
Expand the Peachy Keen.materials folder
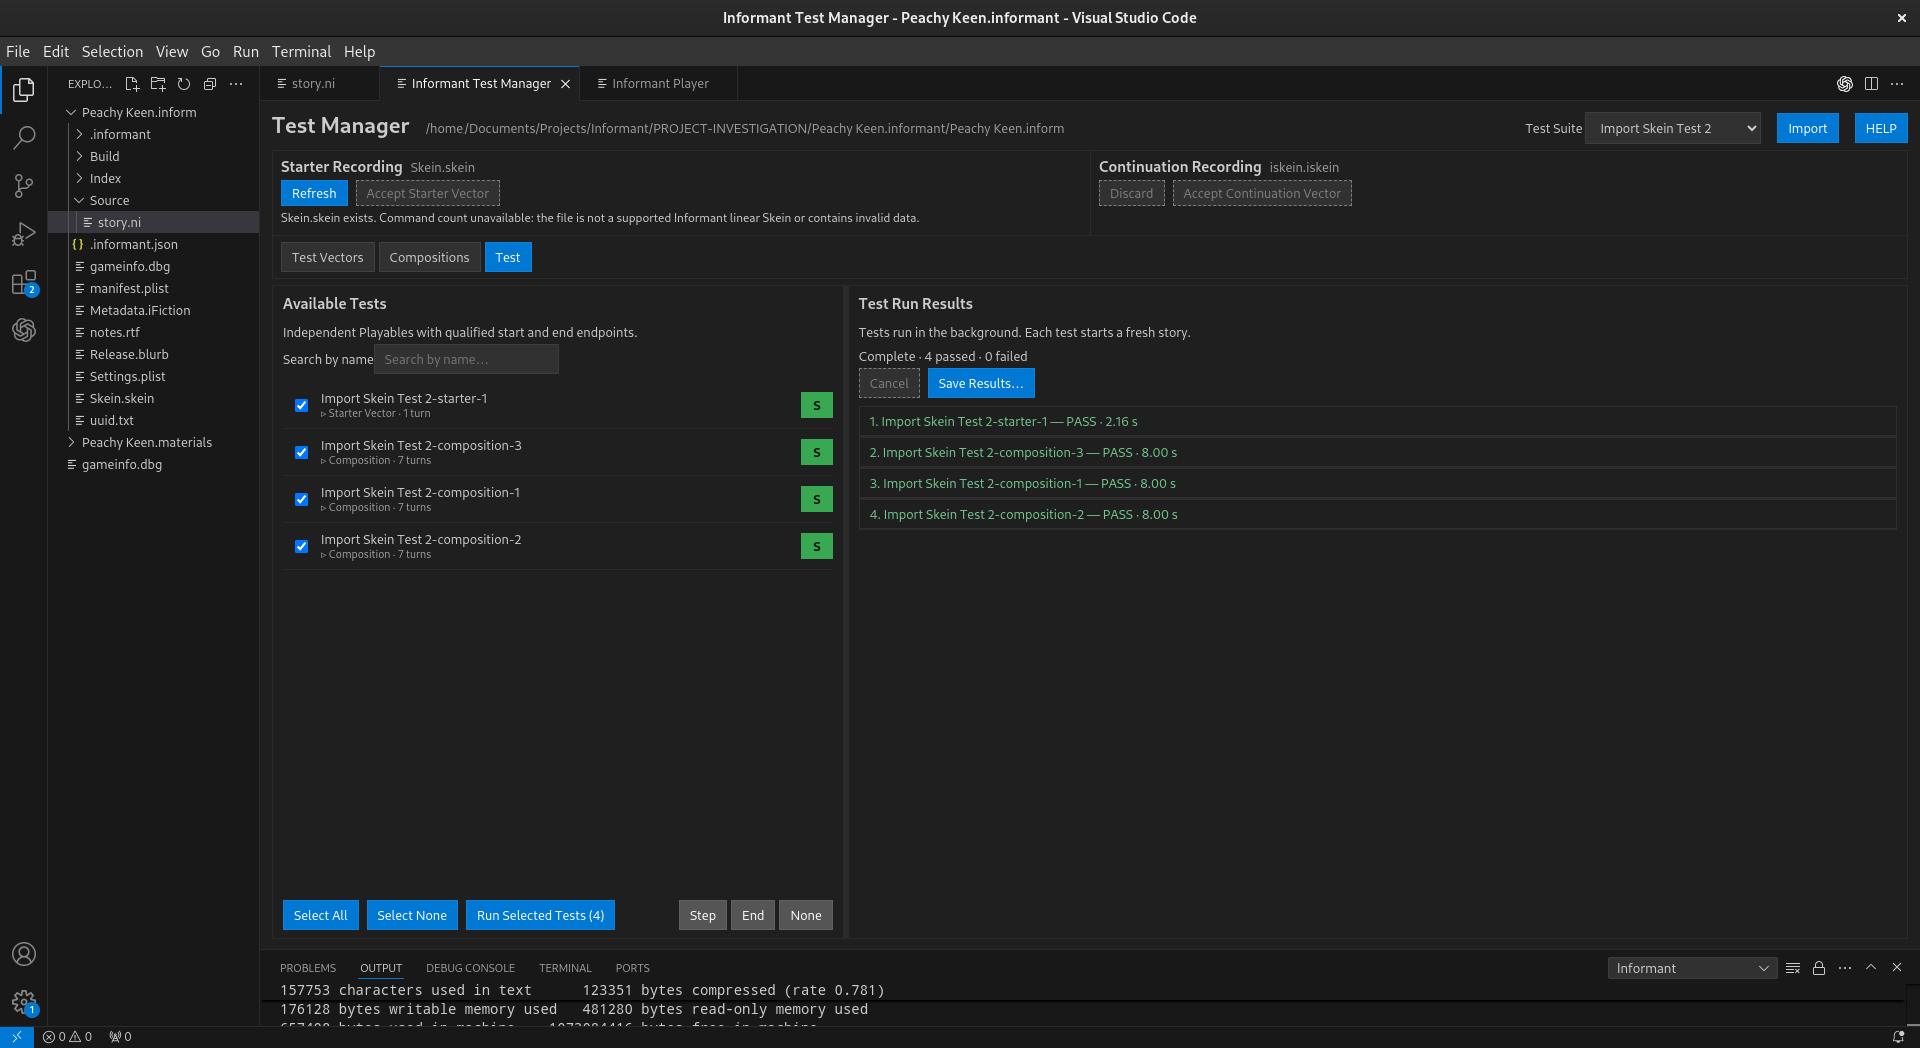(x=147, y=442)
